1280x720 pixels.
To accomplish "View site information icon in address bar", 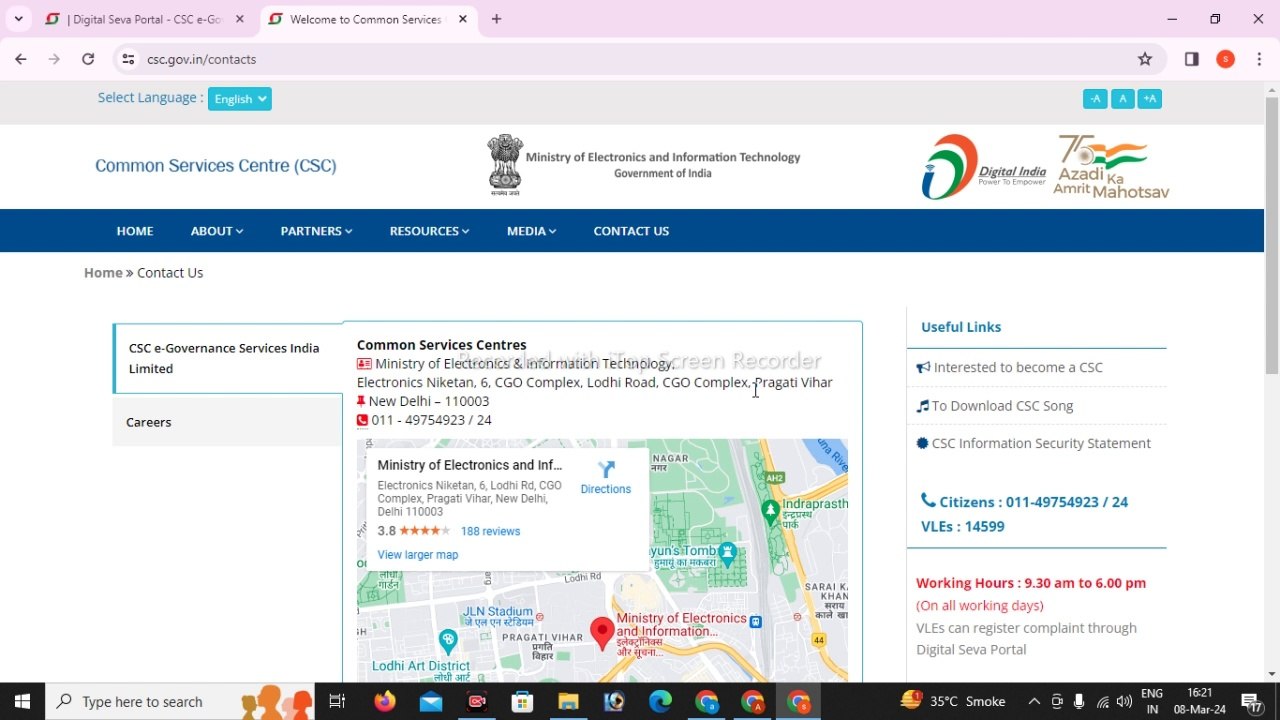I will pos(128,59).
